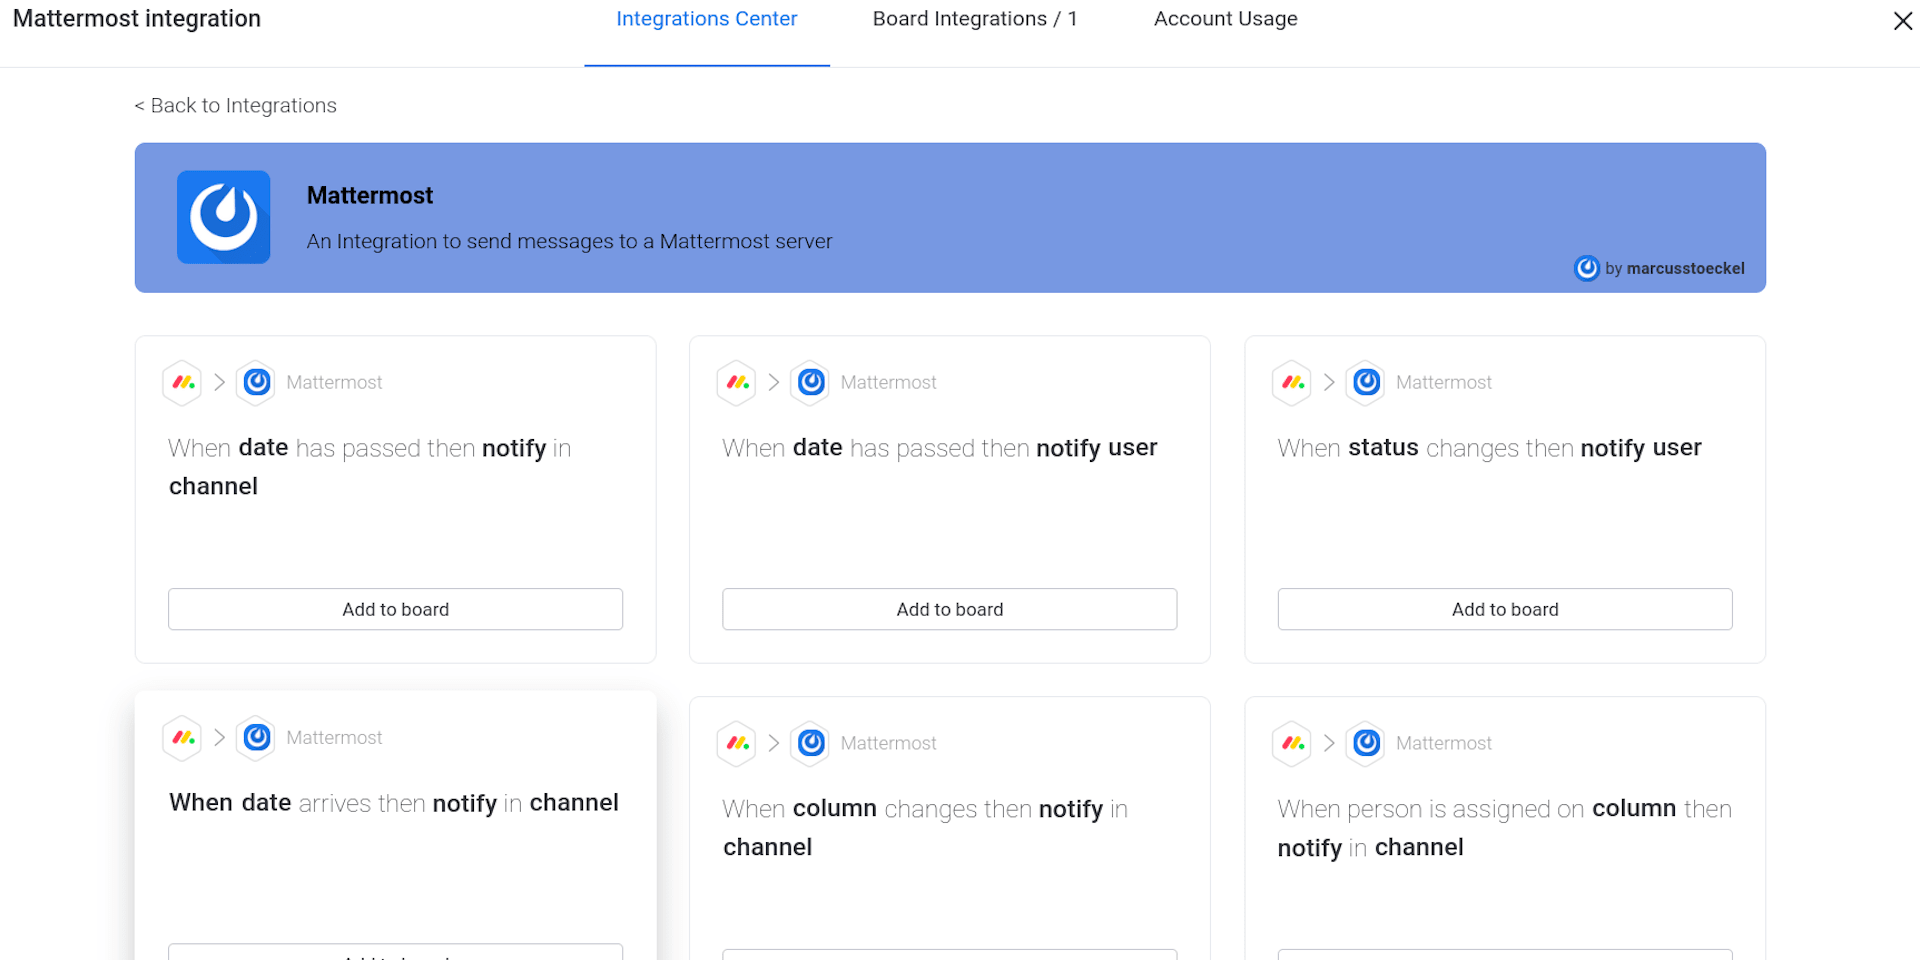Add 'status changes notify user' to board
The height and width of the screenshot is (960, 1920).
(1505, 609)
